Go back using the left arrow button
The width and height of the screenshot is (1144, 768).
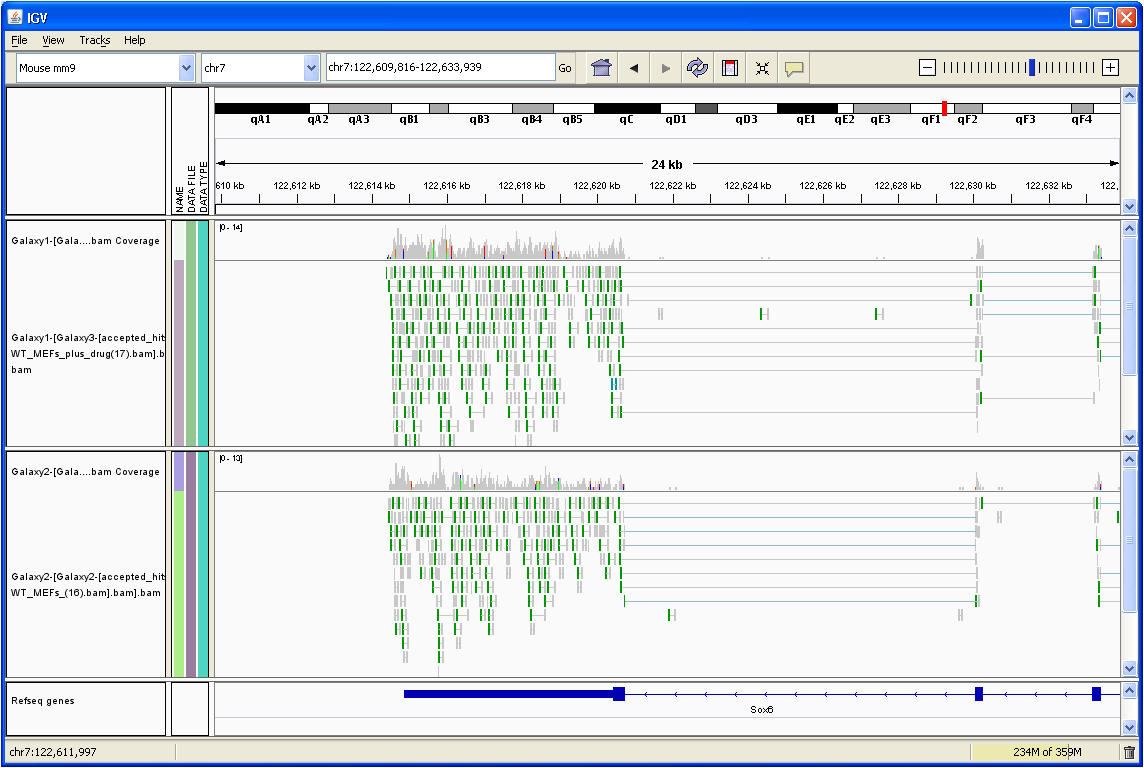633,68
